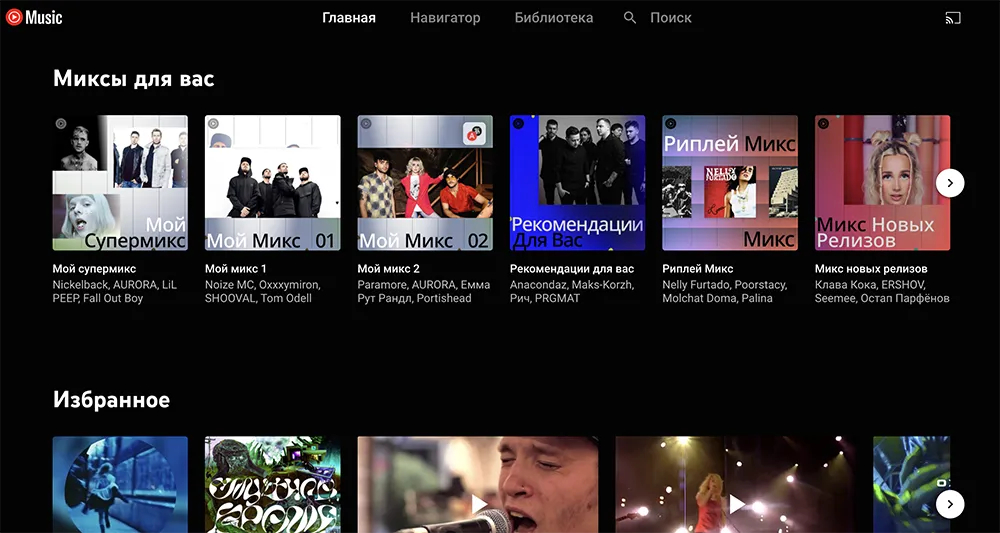This screenshot has height=533, width=1000.
Task: Open the Риплей Микс cover
Action: point(730,183)
